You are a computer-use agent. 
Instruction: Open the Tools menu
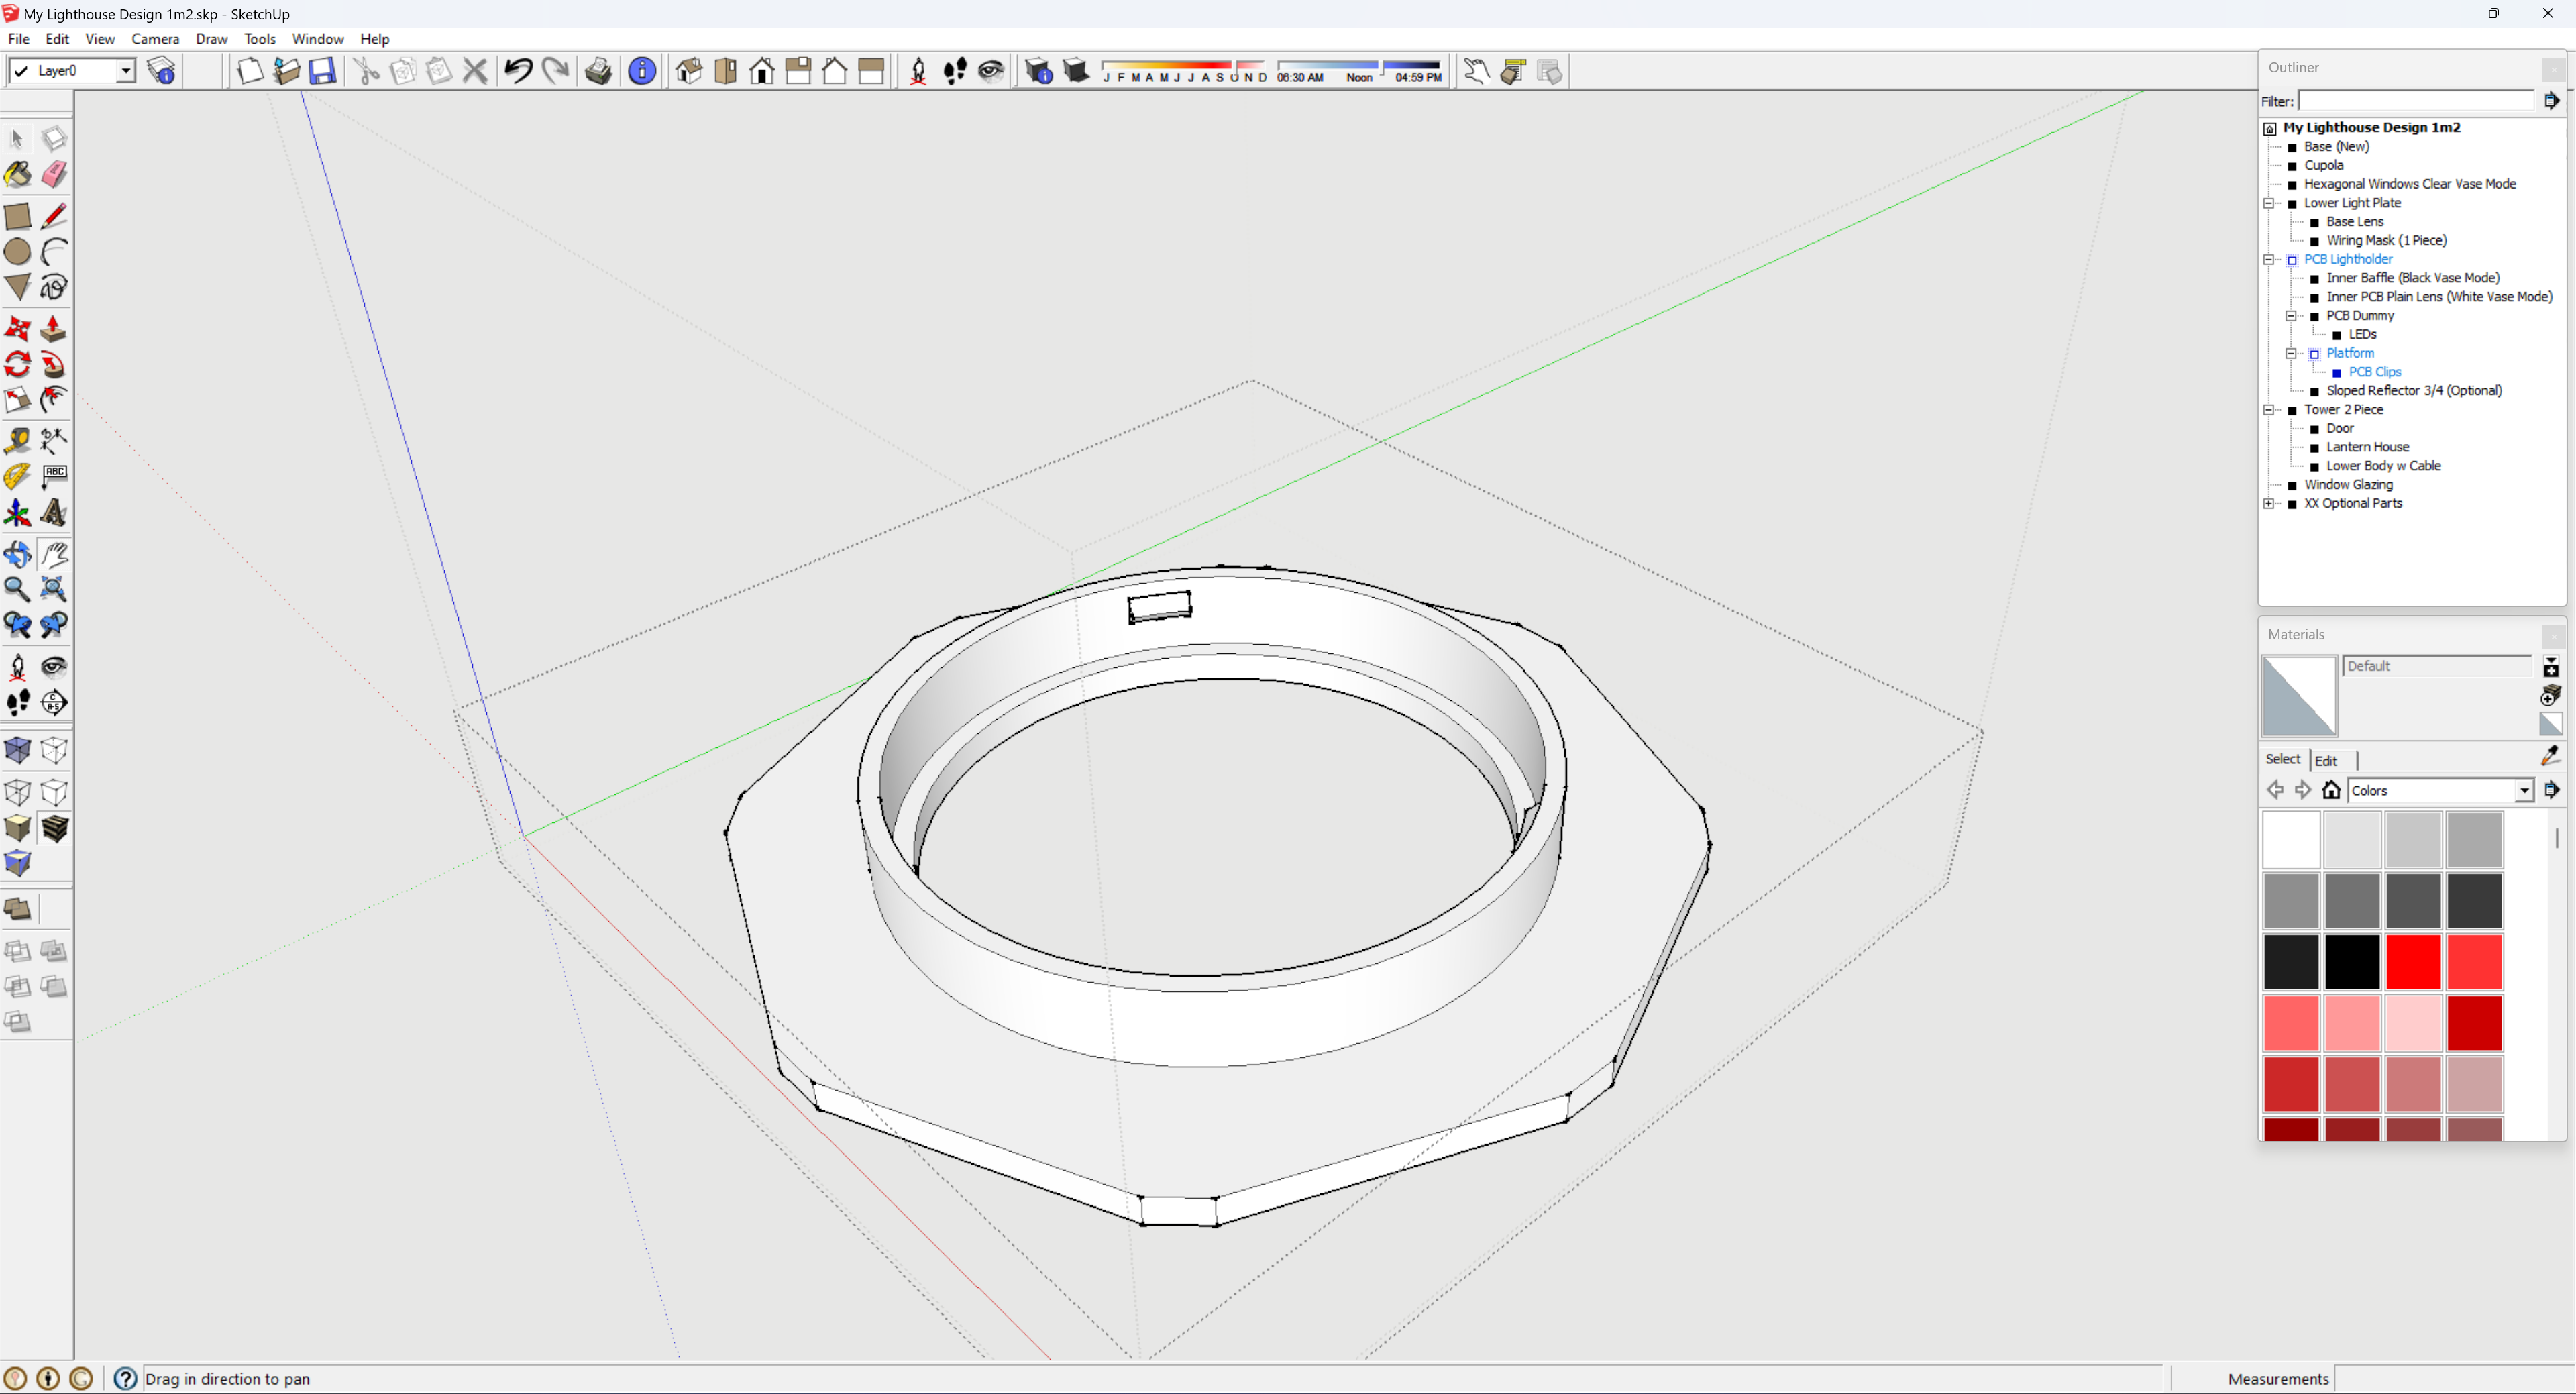click(x=259, y=39)
